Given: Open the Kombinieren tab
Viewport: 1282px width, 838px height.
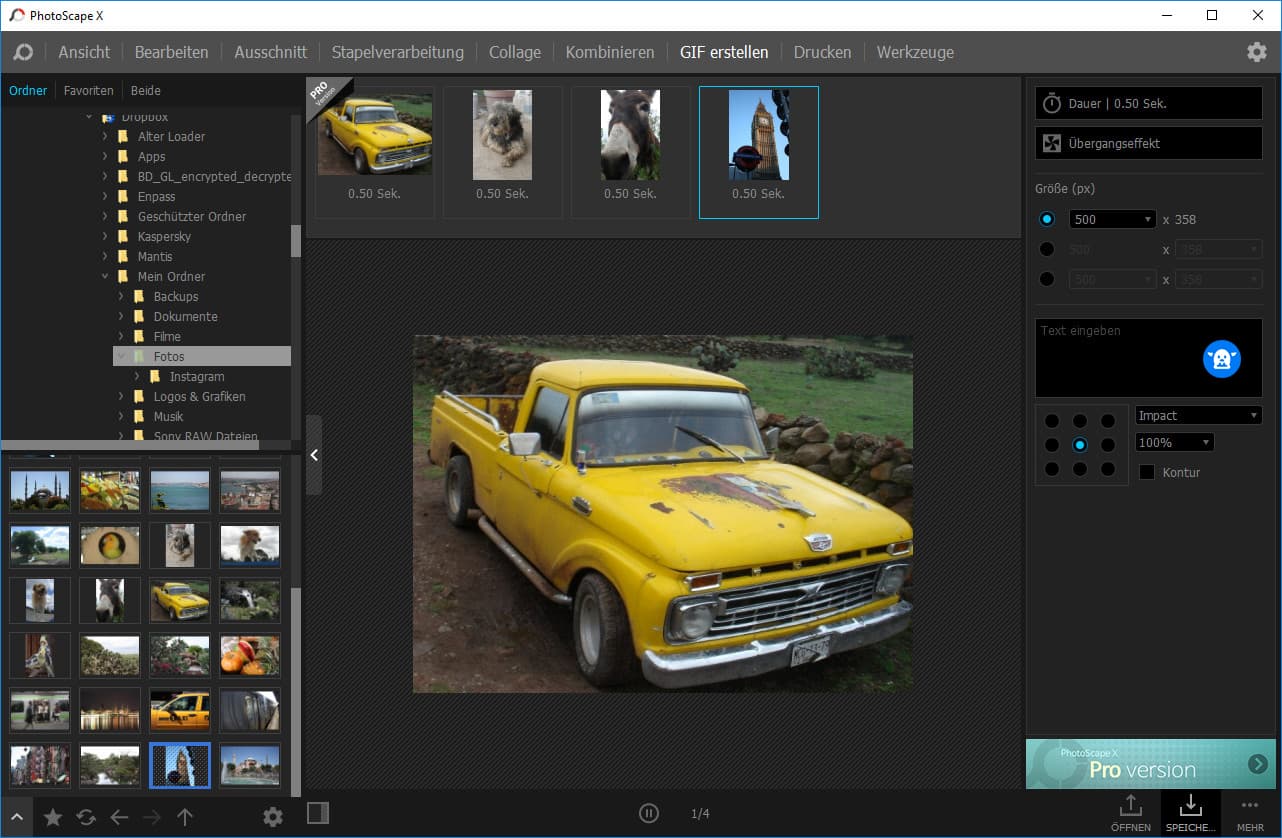Looking at the screenshot, I should [610, 52].
